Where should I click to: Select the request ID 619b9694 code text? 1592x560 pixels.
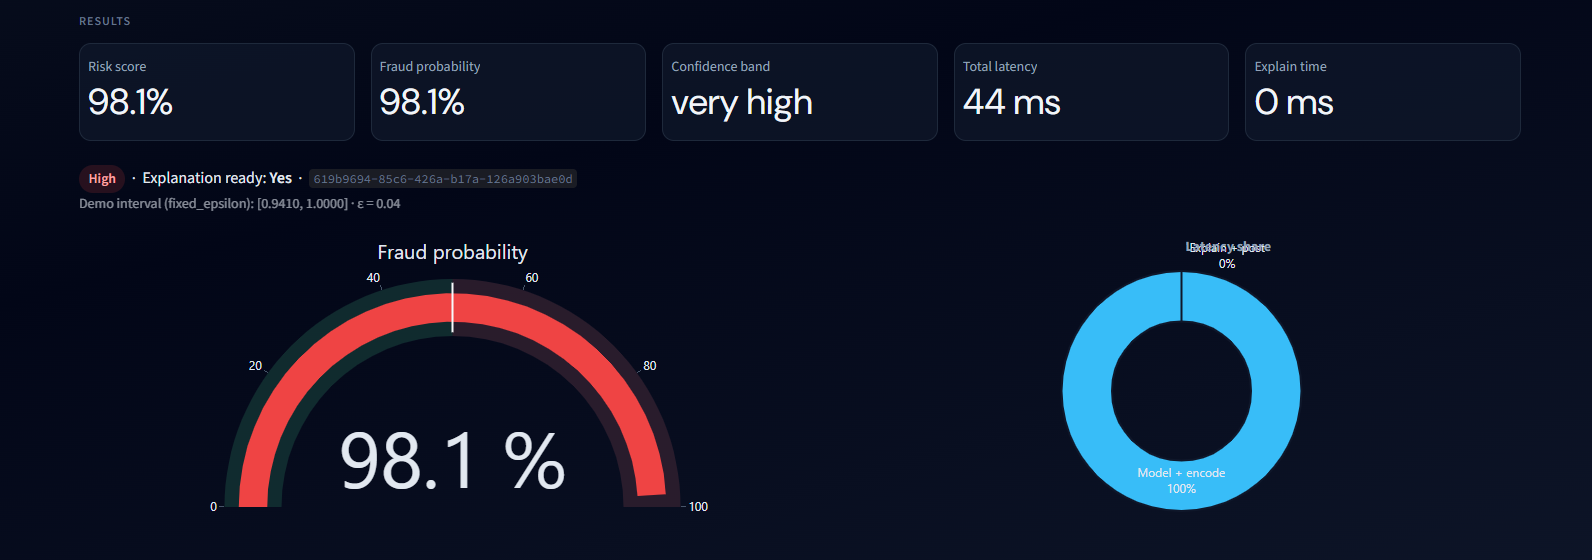pyautogui.click(x=443, y=179)
